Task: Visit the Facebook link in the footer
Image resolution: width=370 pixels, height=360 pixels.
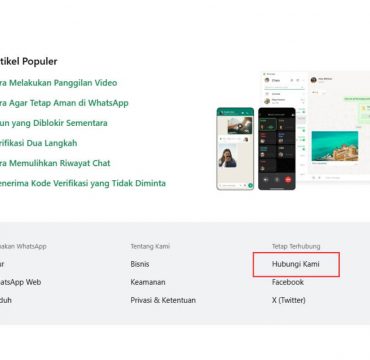Action: coord(288,282)
